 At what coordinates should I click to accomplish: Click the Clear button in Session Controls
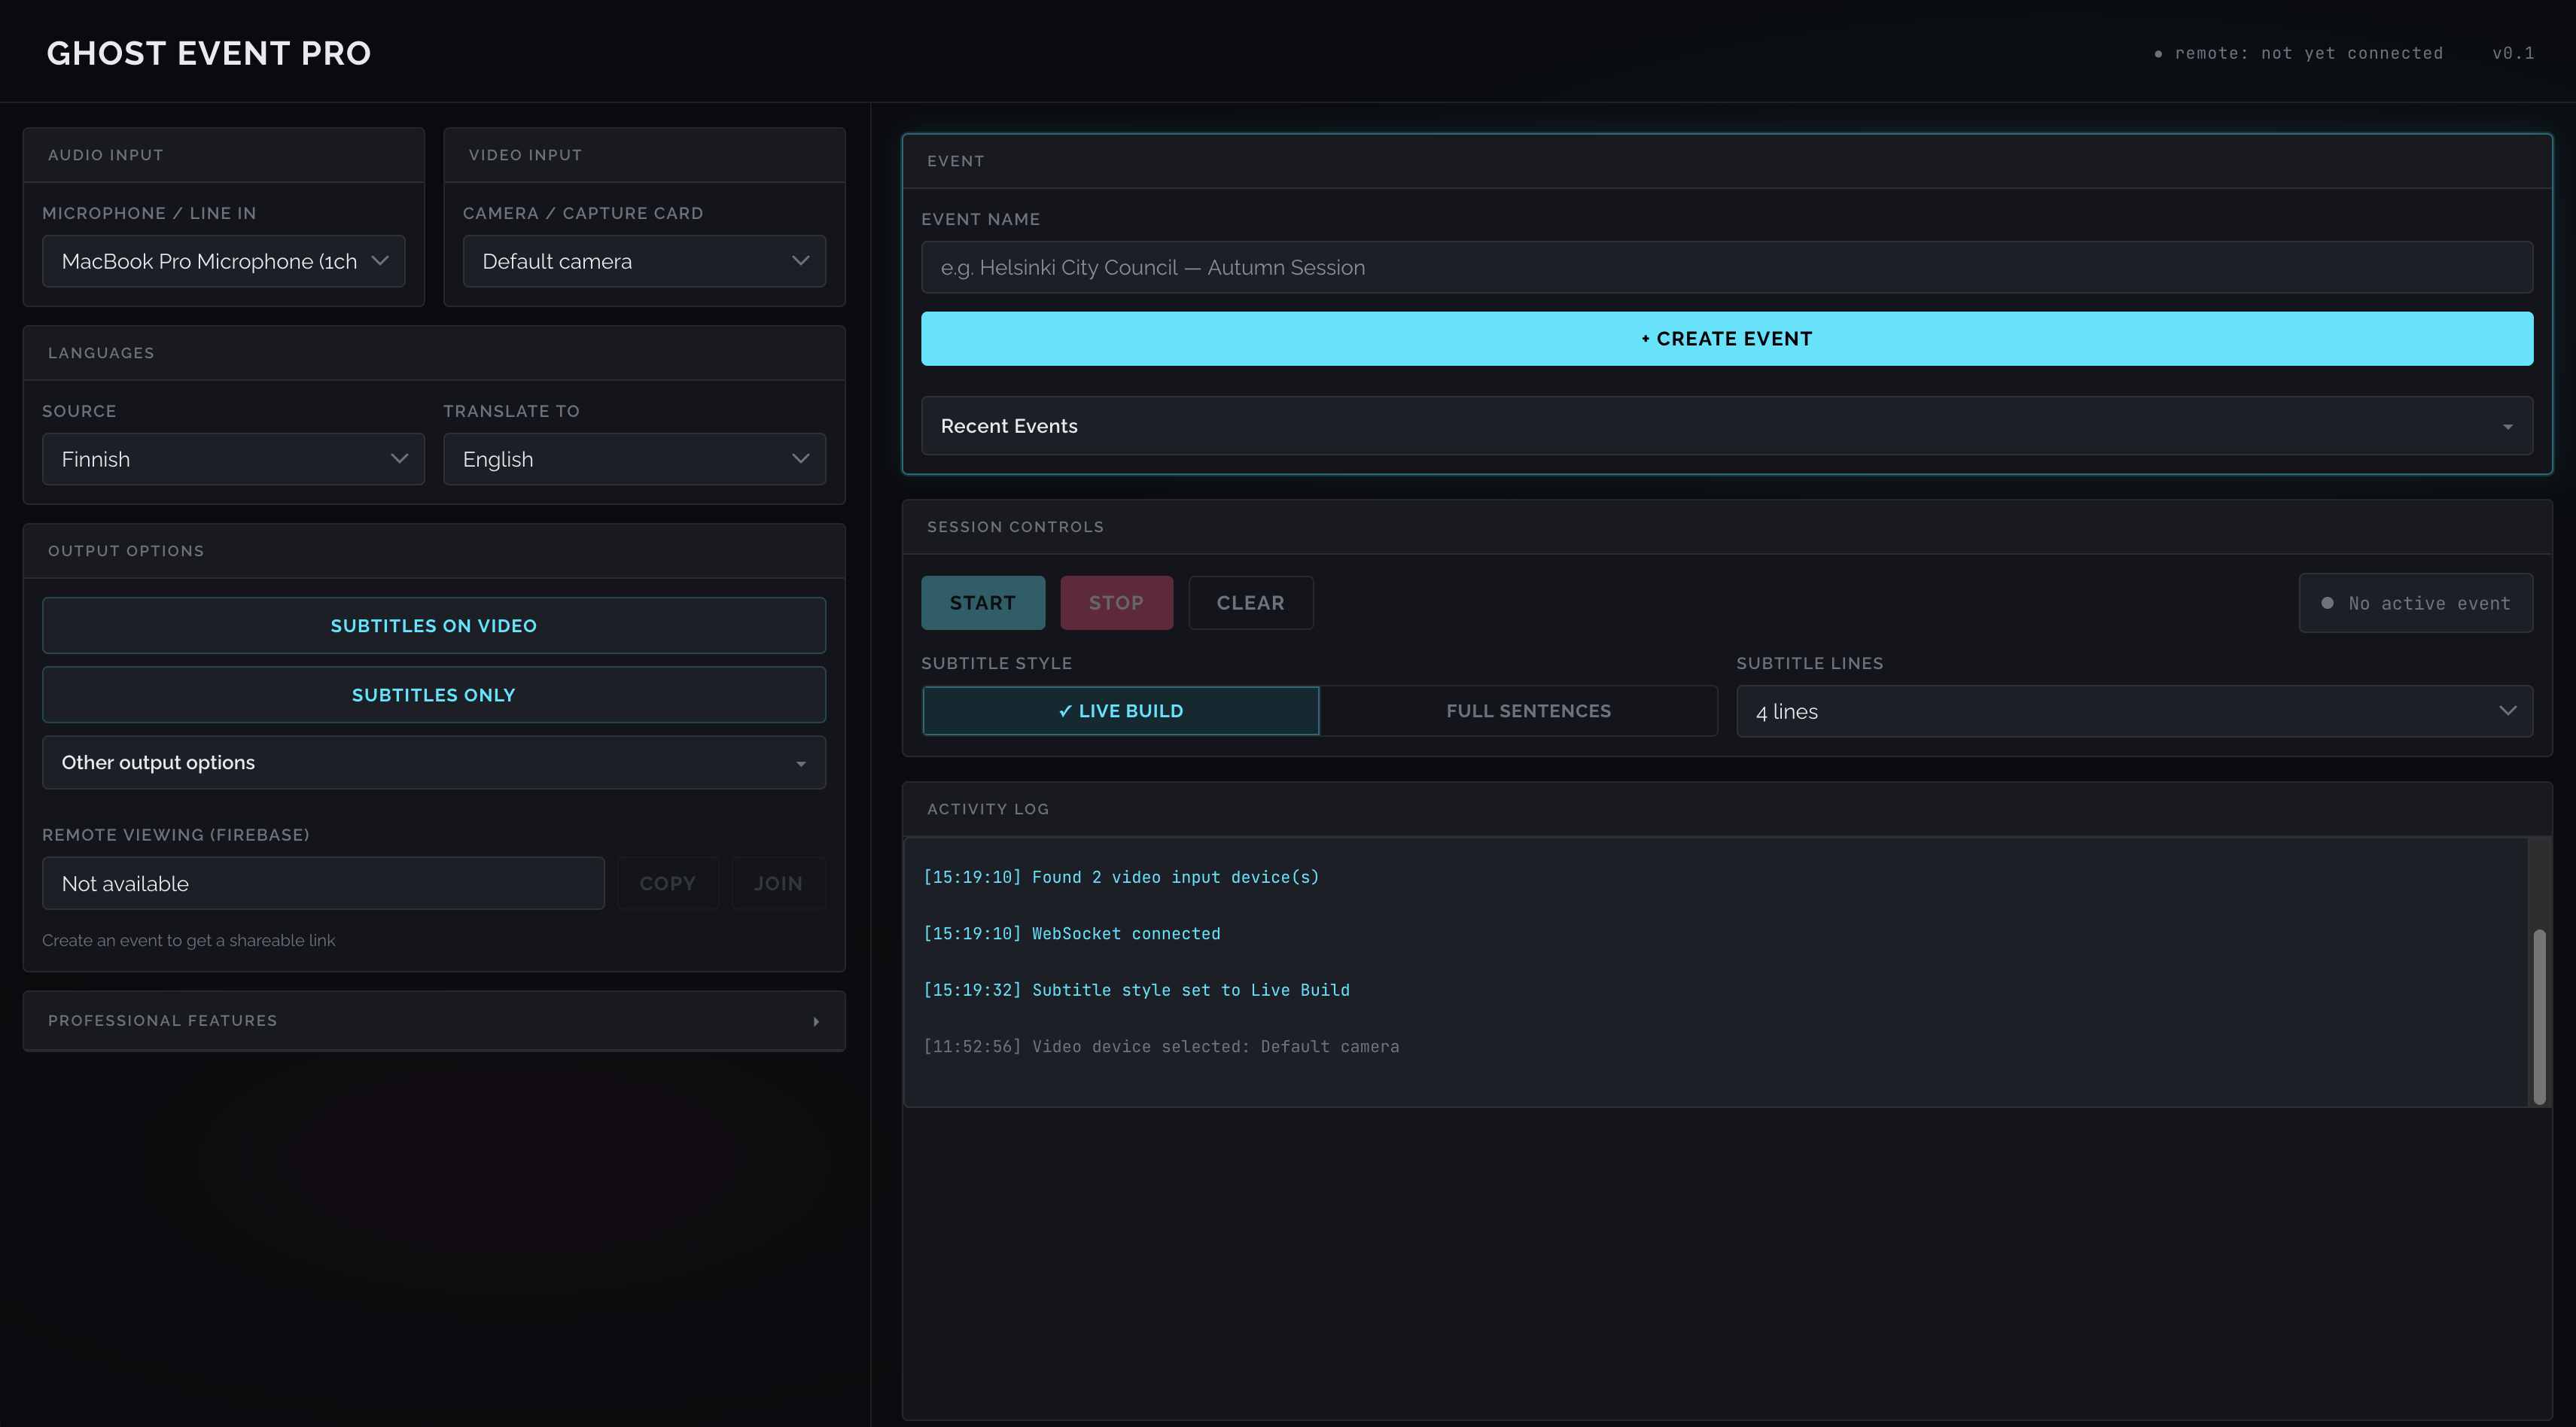pyautogui.click(x=1251, y=603)
